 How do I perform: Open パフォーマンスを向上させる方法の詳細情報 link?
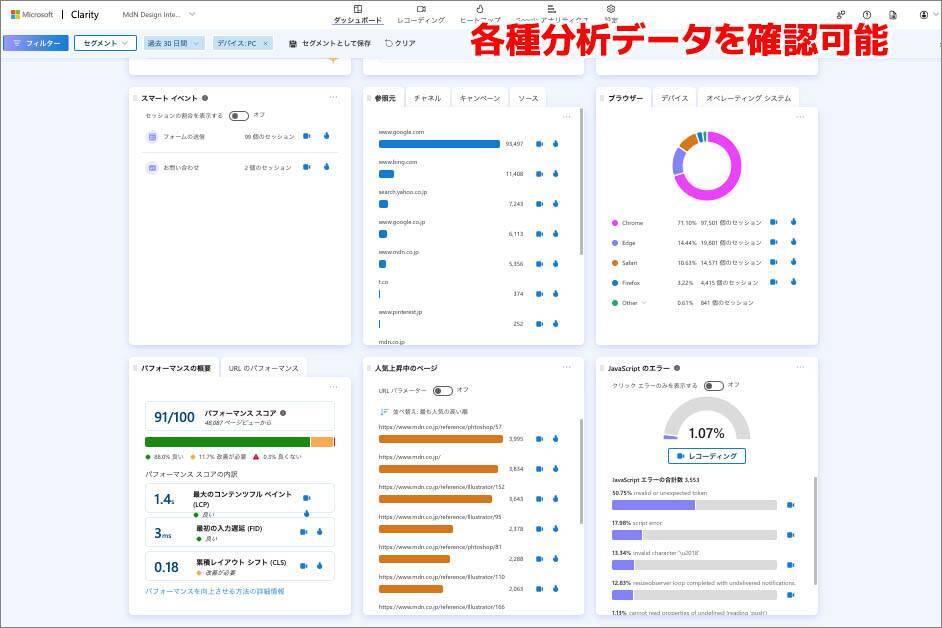pyautogui.click(x=214, y=591)
